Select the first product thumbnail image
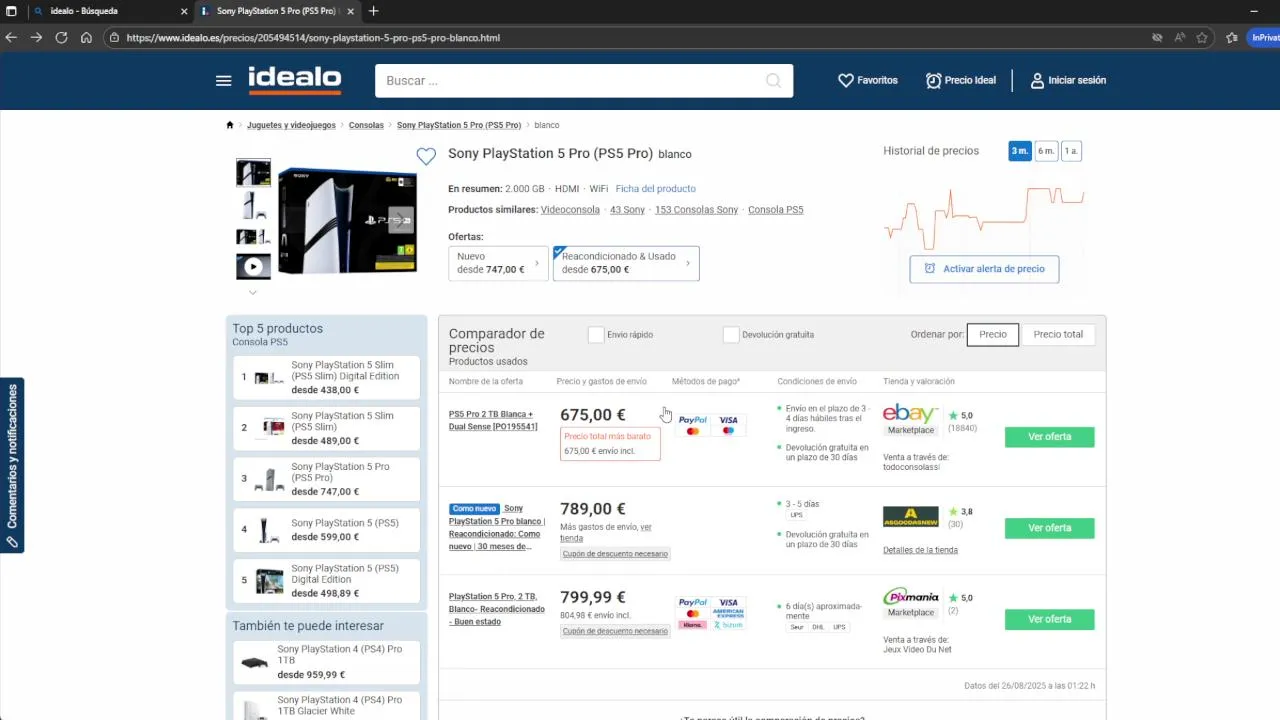The image size is (1280, 720). pos(253,173)
